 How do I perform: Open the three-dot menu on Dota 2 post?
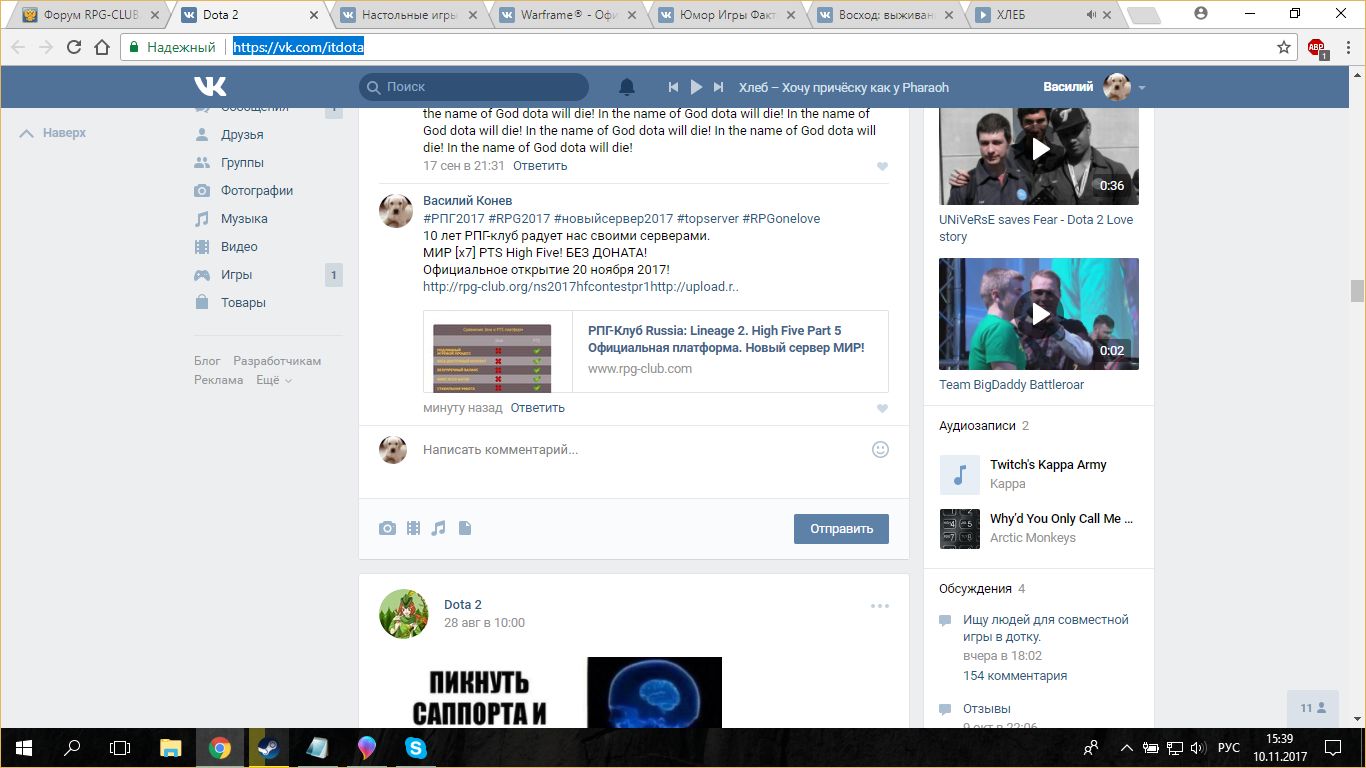[879, 605]
